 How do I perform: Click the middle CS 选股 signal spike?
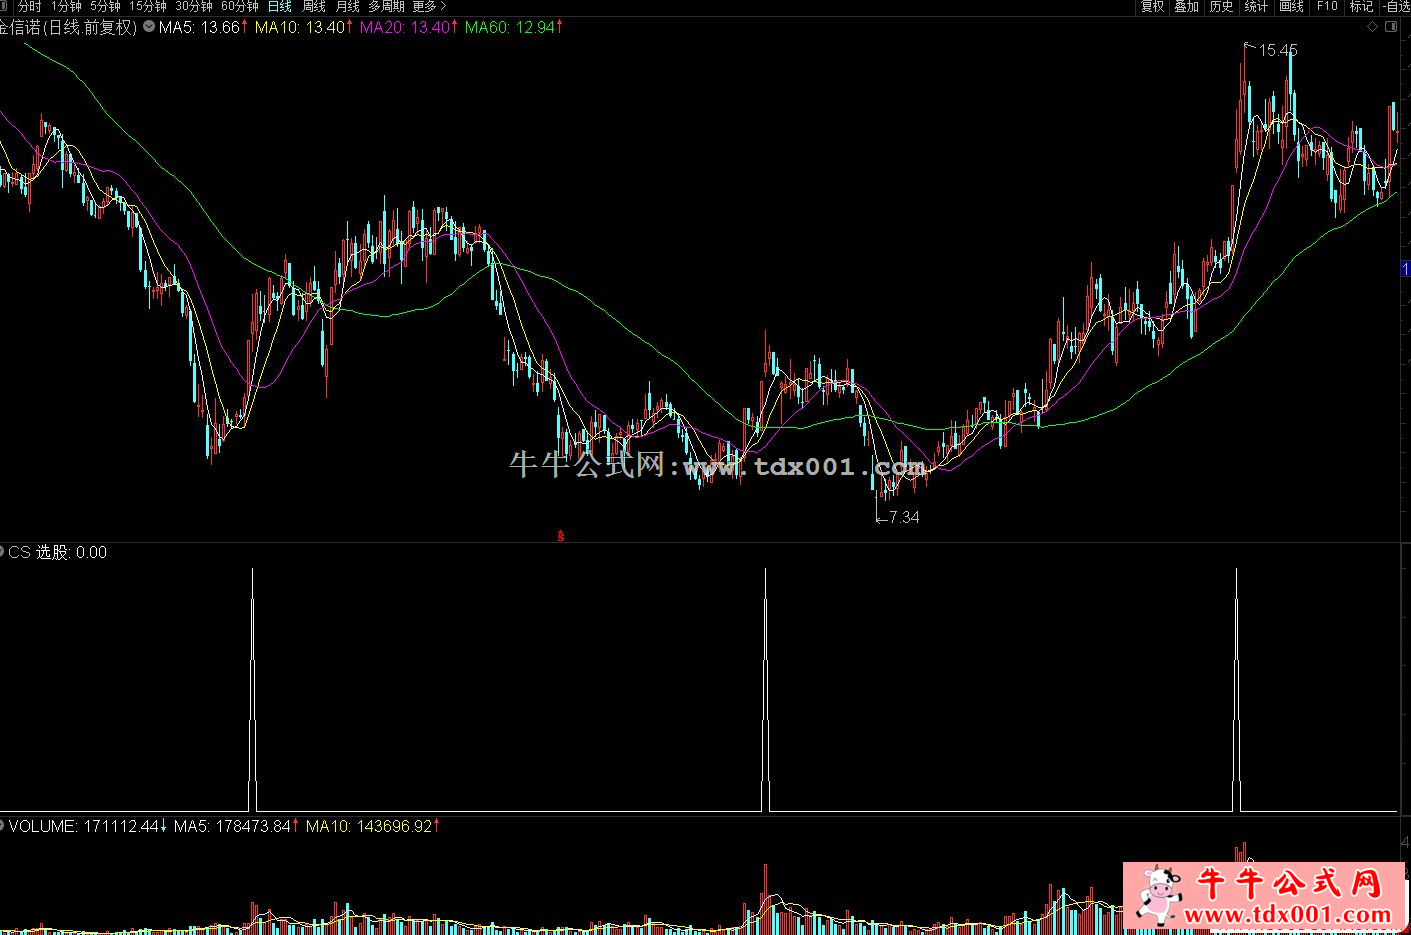[x=766, y=690]
